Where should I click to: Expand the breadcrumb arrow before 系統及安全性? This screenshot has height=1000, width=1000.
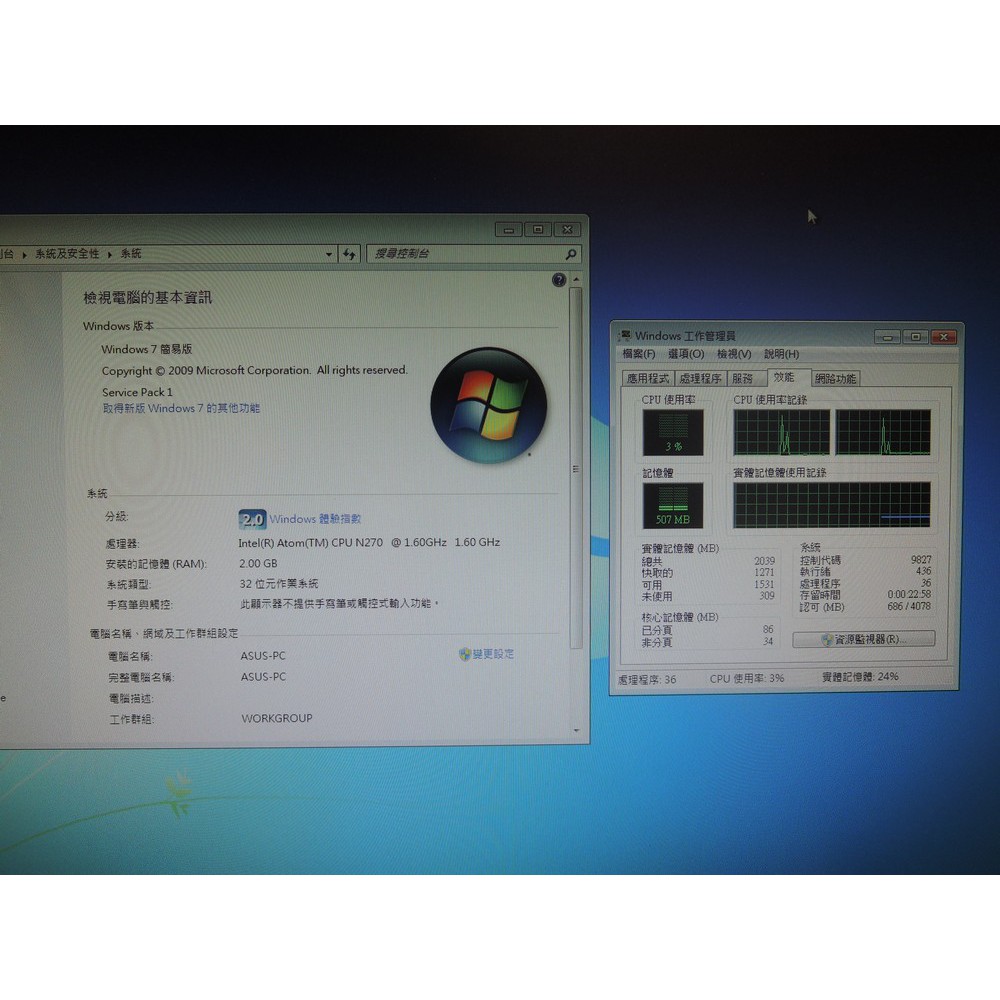point(27,254)
